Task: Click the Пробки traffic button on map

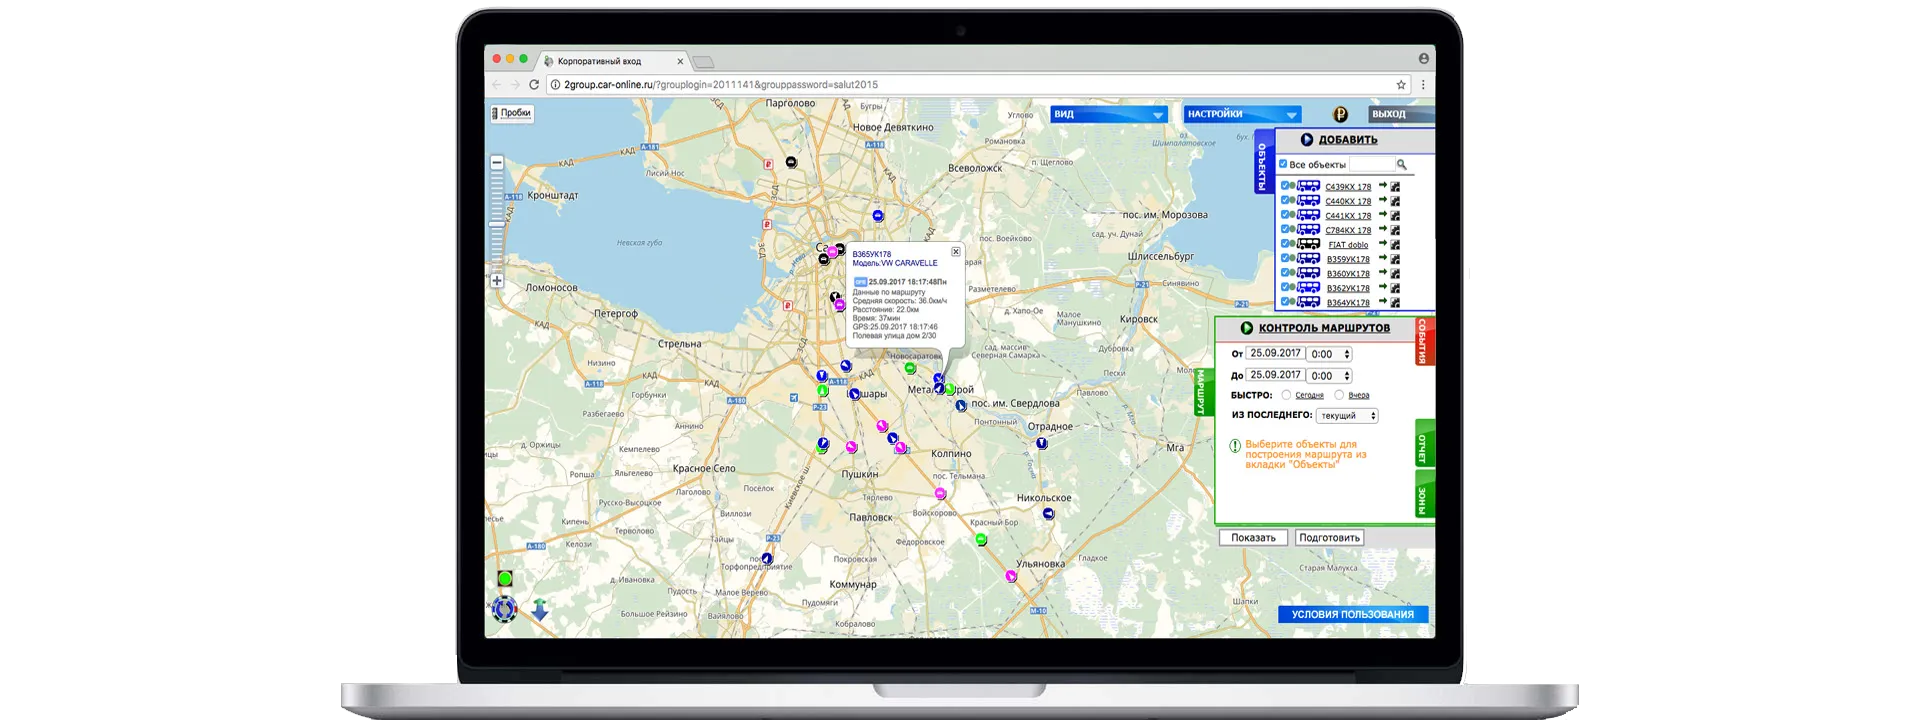Action: [512, 113]
